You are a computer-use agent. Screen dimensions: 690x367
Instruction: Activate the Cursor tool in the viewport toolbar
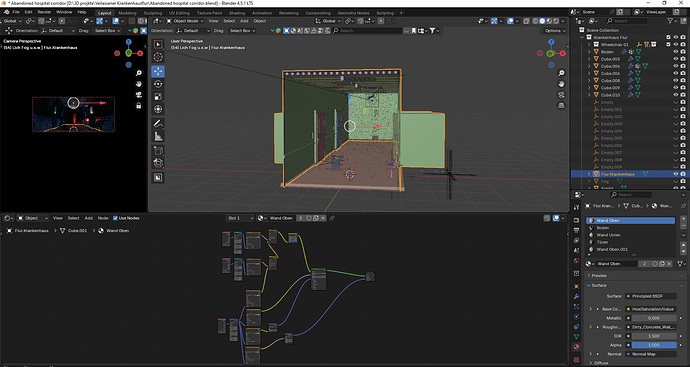(158, 57)
